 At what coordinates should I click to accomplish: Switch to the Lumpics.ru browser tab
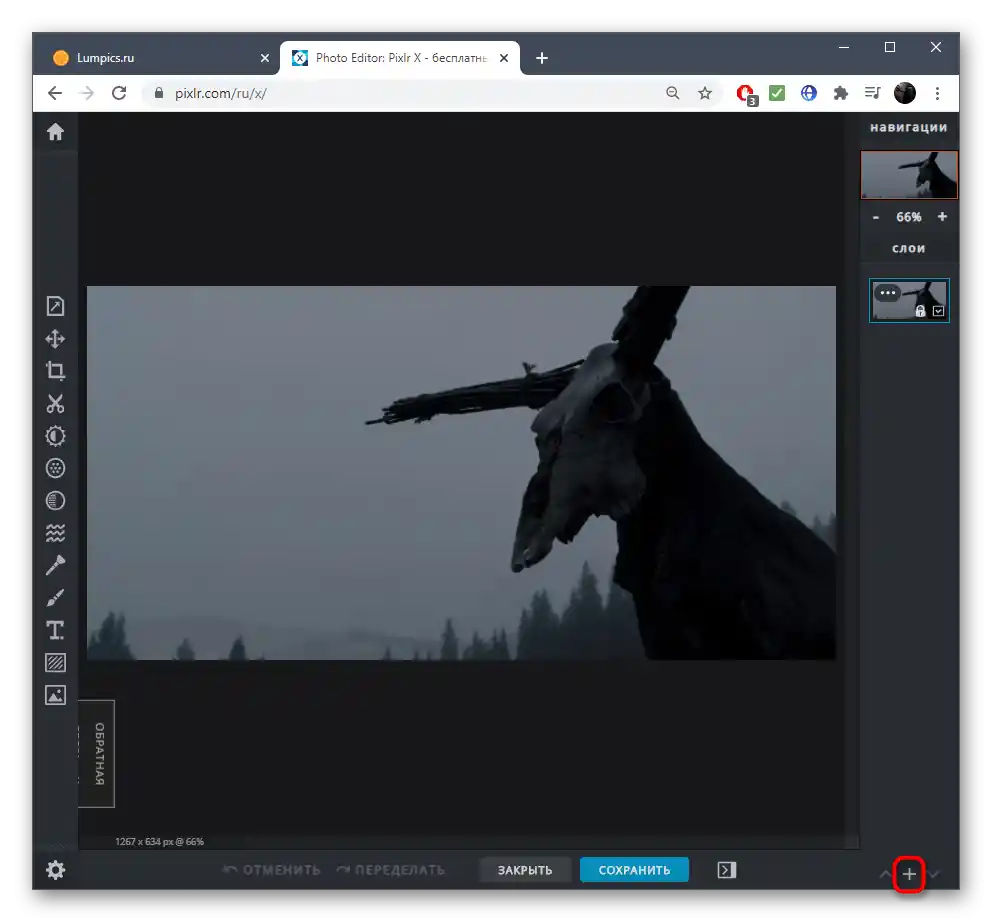(x=155, y=58)
